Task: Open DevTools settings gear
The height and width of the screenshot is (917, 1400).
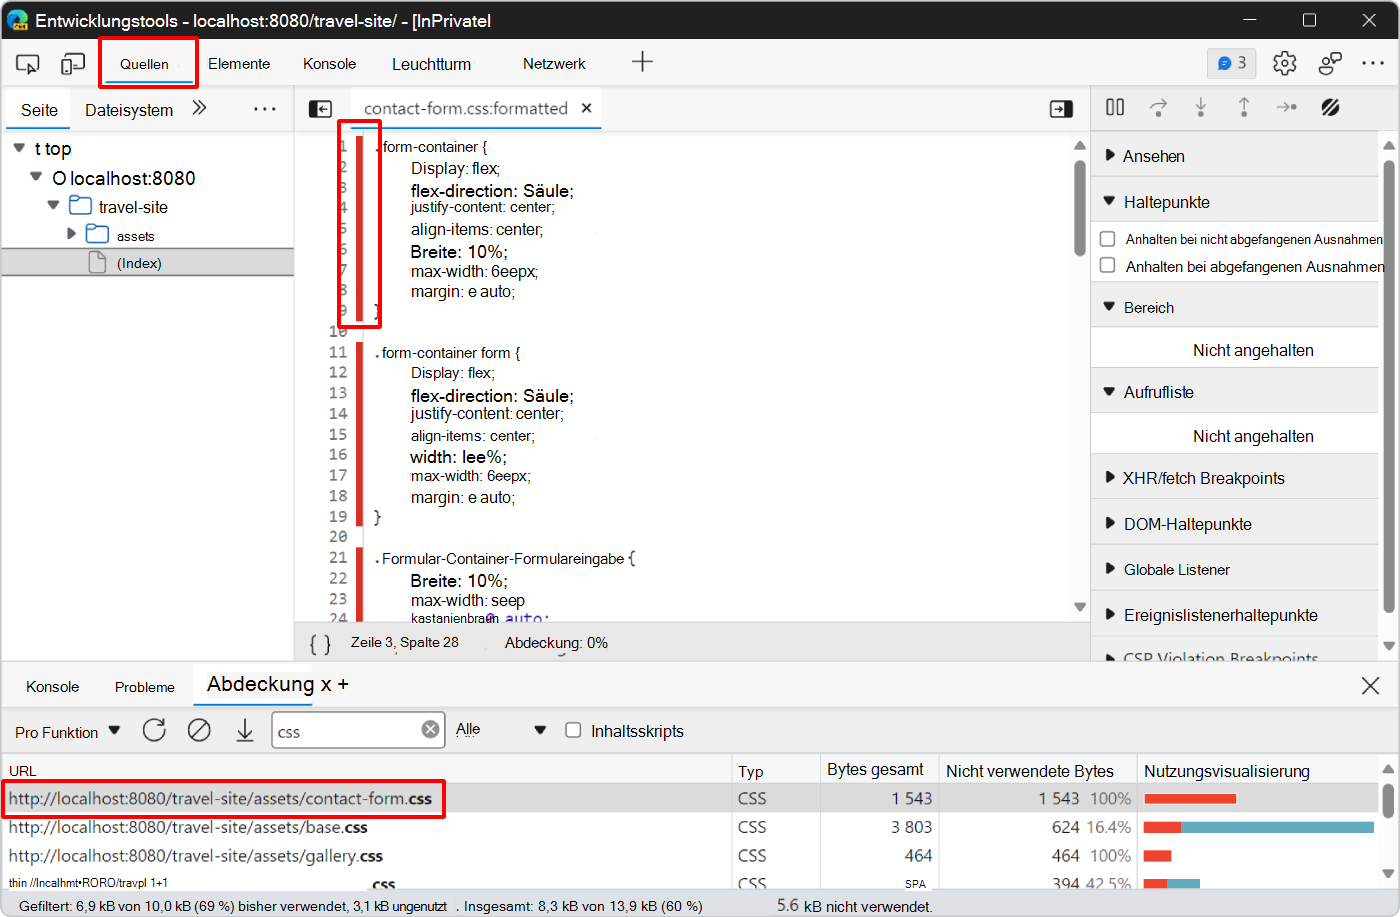Action: click(1284, 63)
